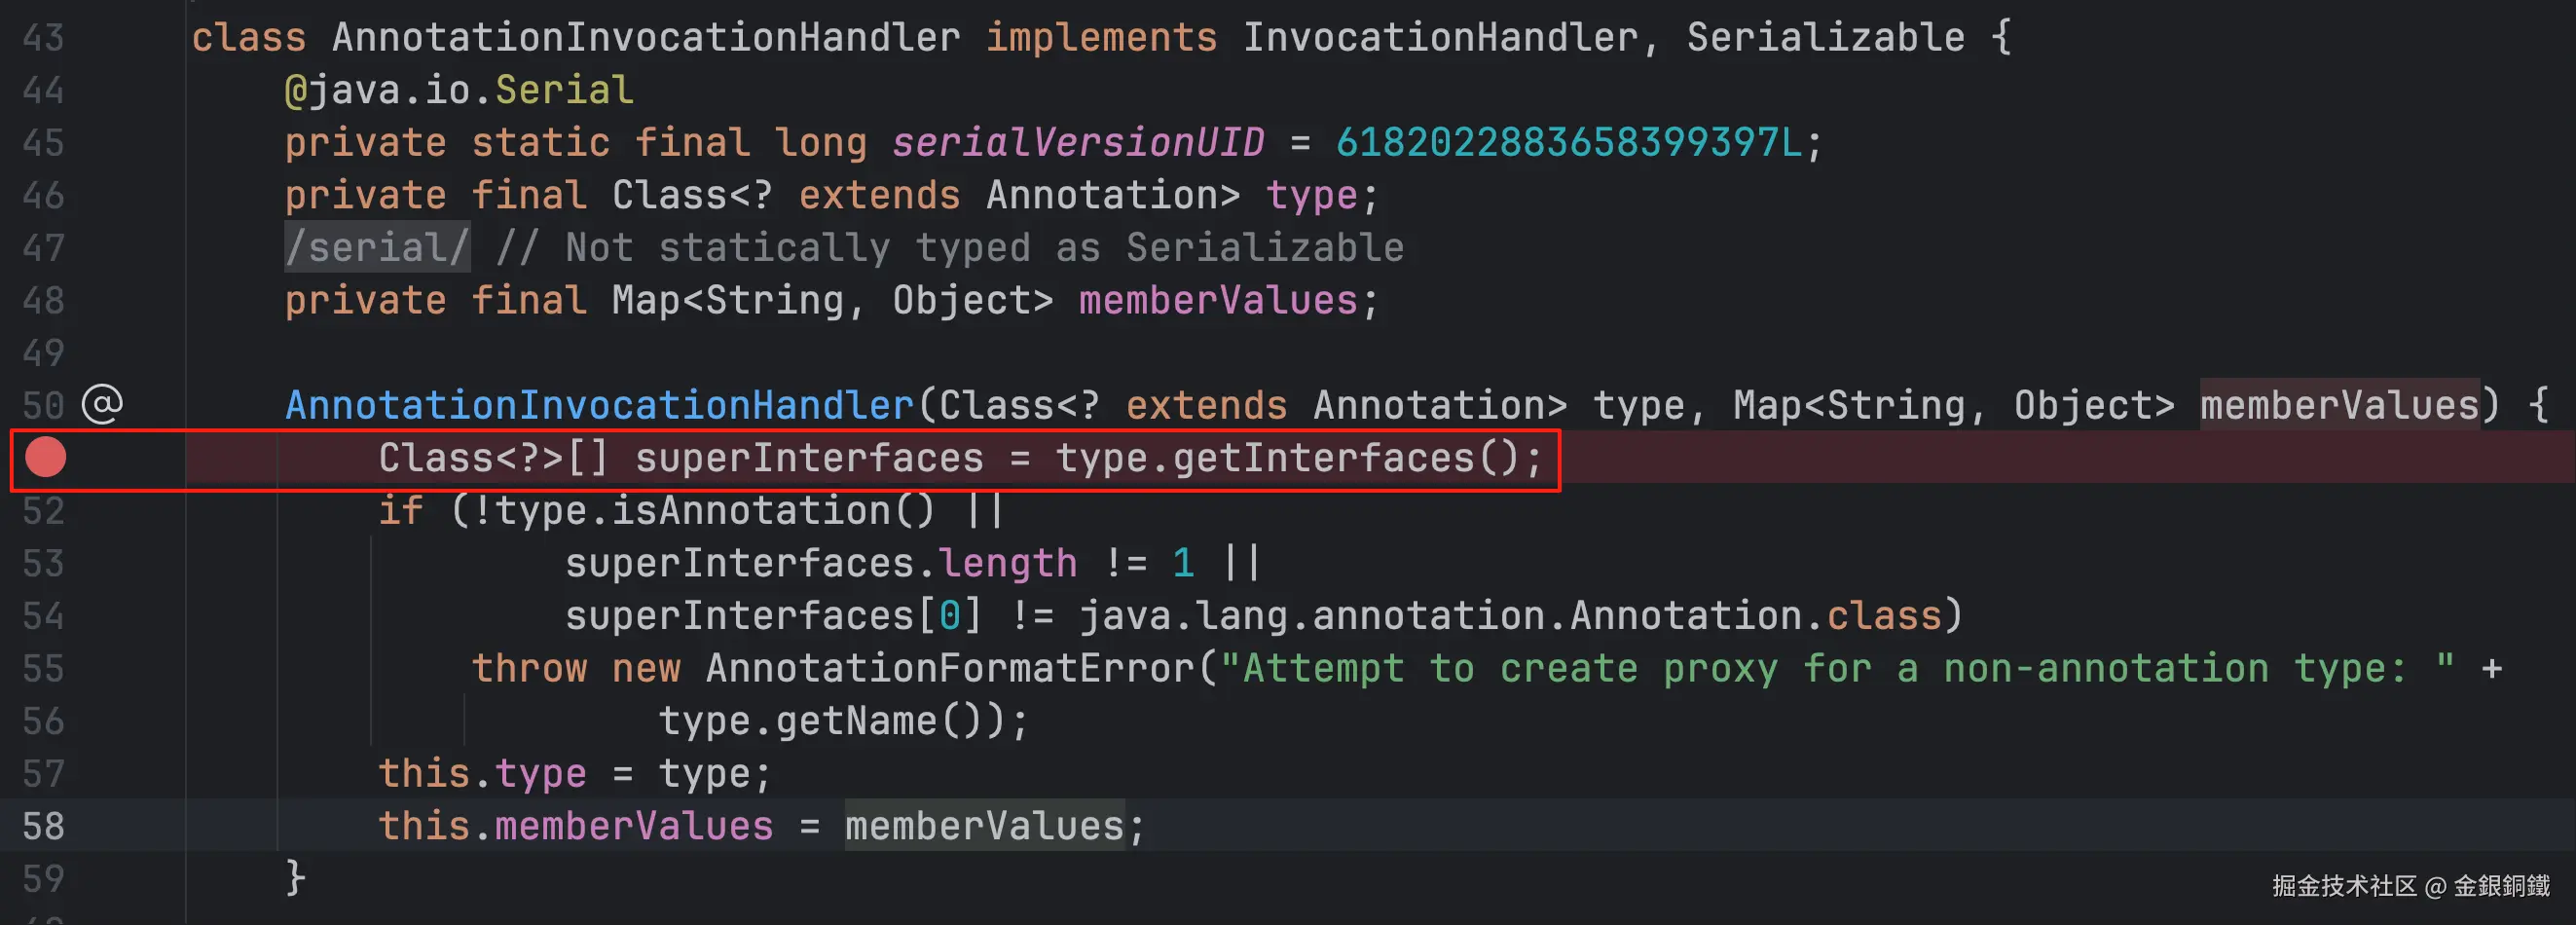Click type.getInterfaces() call on line 51

1287,458
